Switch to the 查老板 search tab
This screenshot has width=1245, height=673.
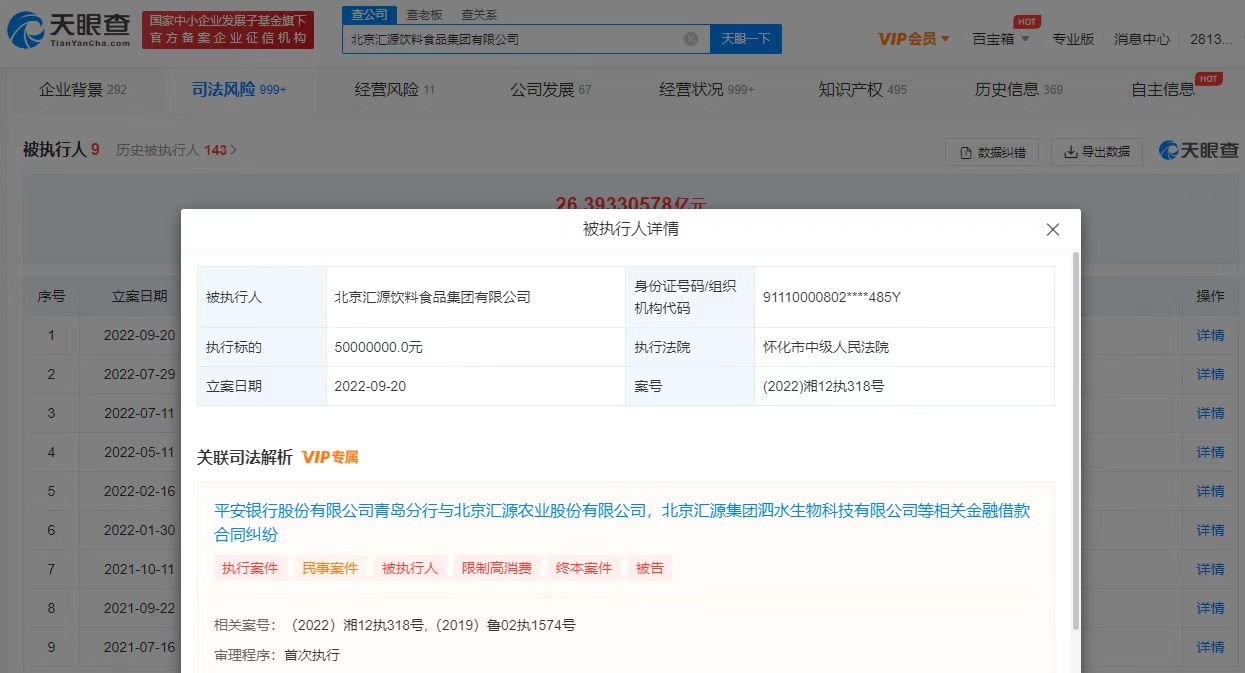[x=424, y=15]
